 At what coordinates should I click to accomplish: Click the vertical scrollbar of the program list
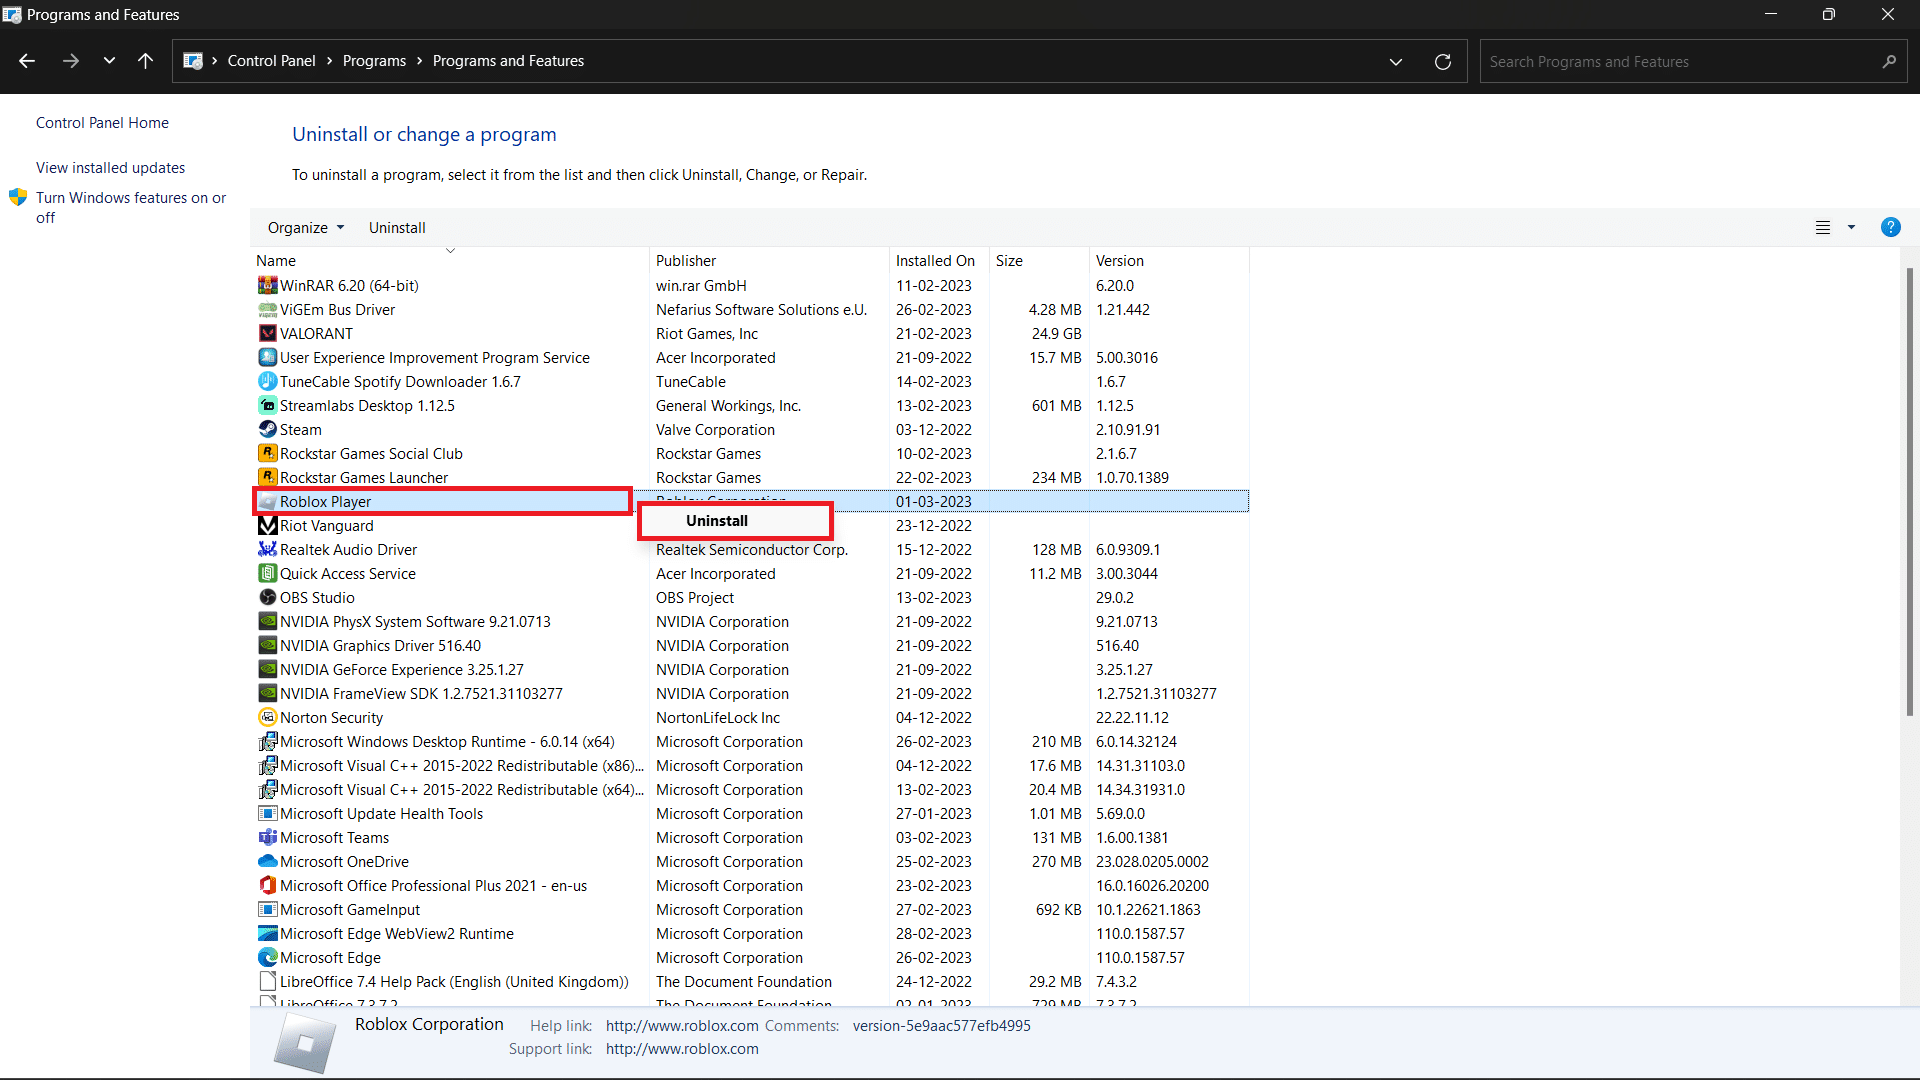(x=1909, y=490)
